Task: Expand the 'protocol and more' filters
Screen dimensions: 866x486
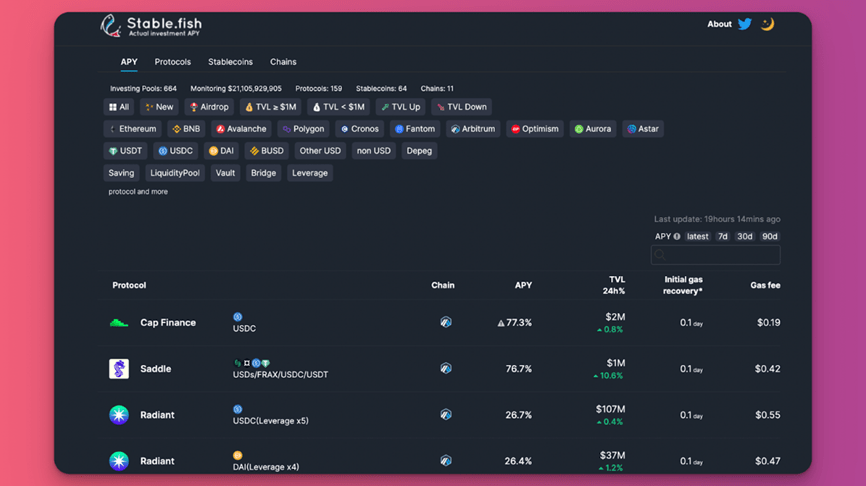Action: coord(138,192)
